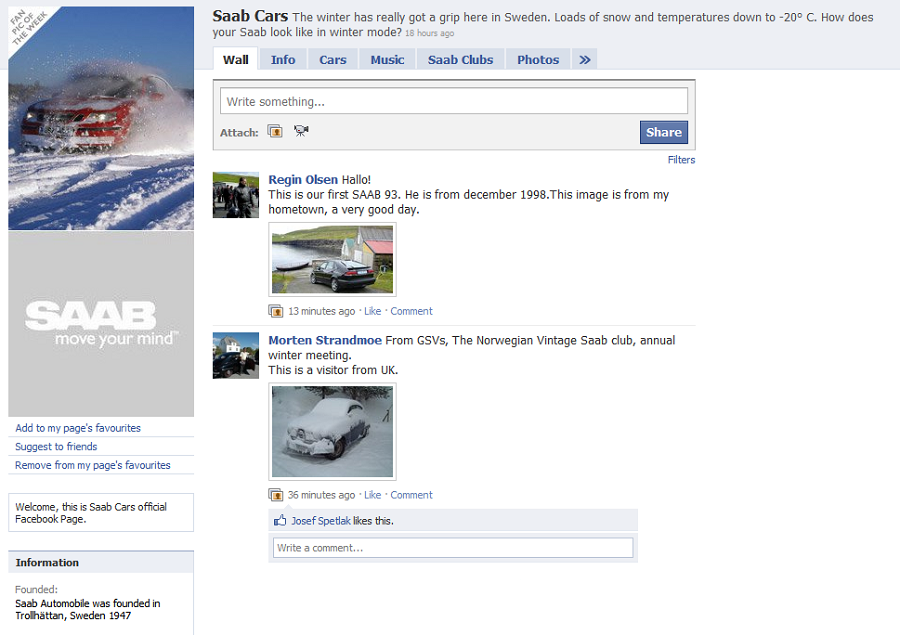
Task: Click thumbs-up icon next to Josef Spetlak
Action: click(280, 521)
